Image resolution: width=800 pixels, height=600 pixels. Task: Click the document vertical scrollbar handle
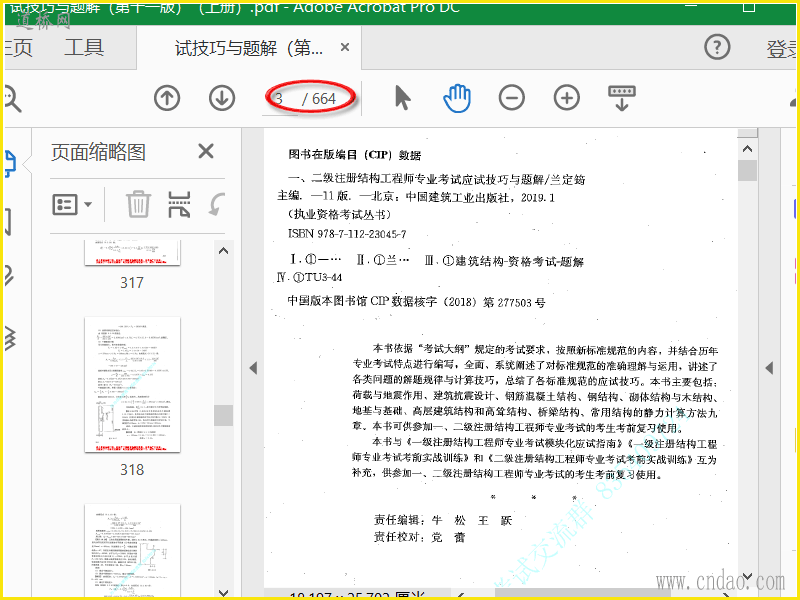point(747,170)
